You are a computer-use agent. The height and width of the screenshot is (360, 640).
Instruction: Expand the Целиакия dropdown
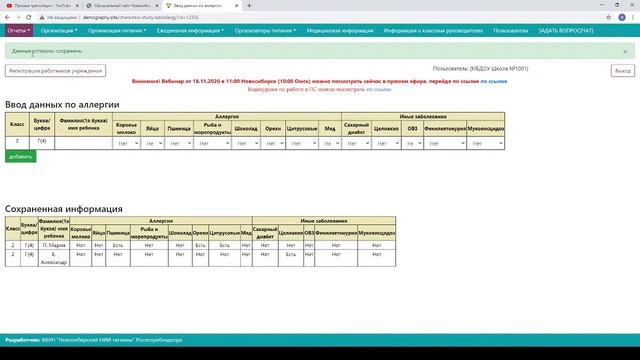386,143
